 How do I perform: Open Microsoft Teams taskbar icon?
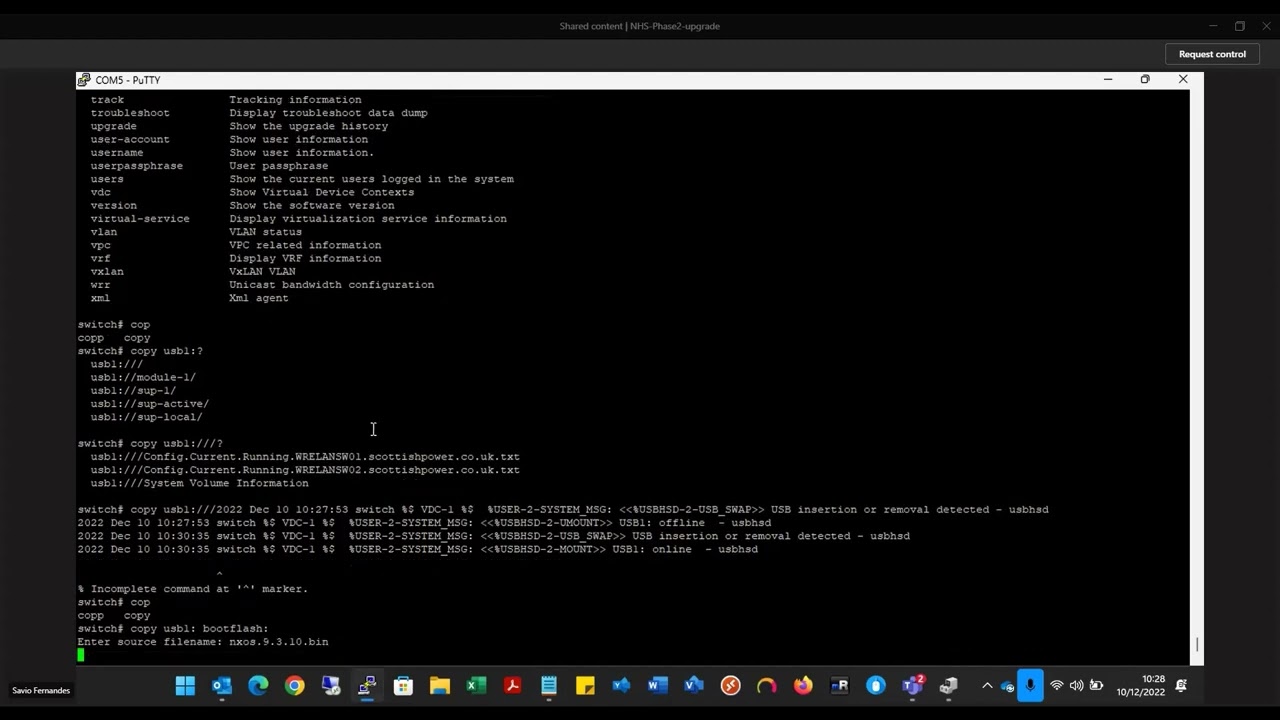pos(912,685)
